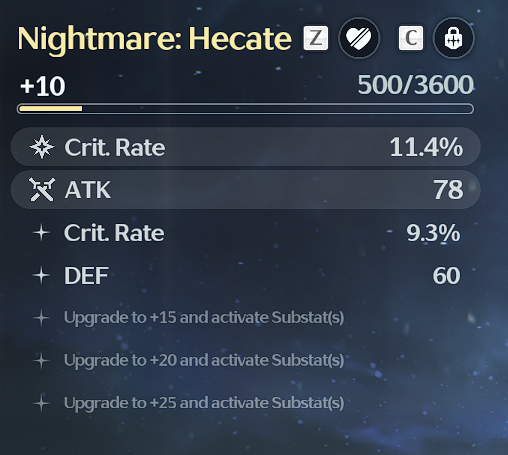Select the Crit. Rate 11.4% main stat row
This screenshot has height=455, width=508.
[x=246, y=147]
